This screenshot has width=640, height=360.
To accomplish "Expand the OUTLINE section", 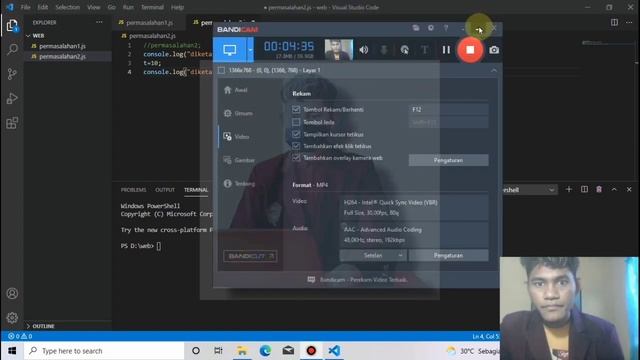I will click(43, 326).
